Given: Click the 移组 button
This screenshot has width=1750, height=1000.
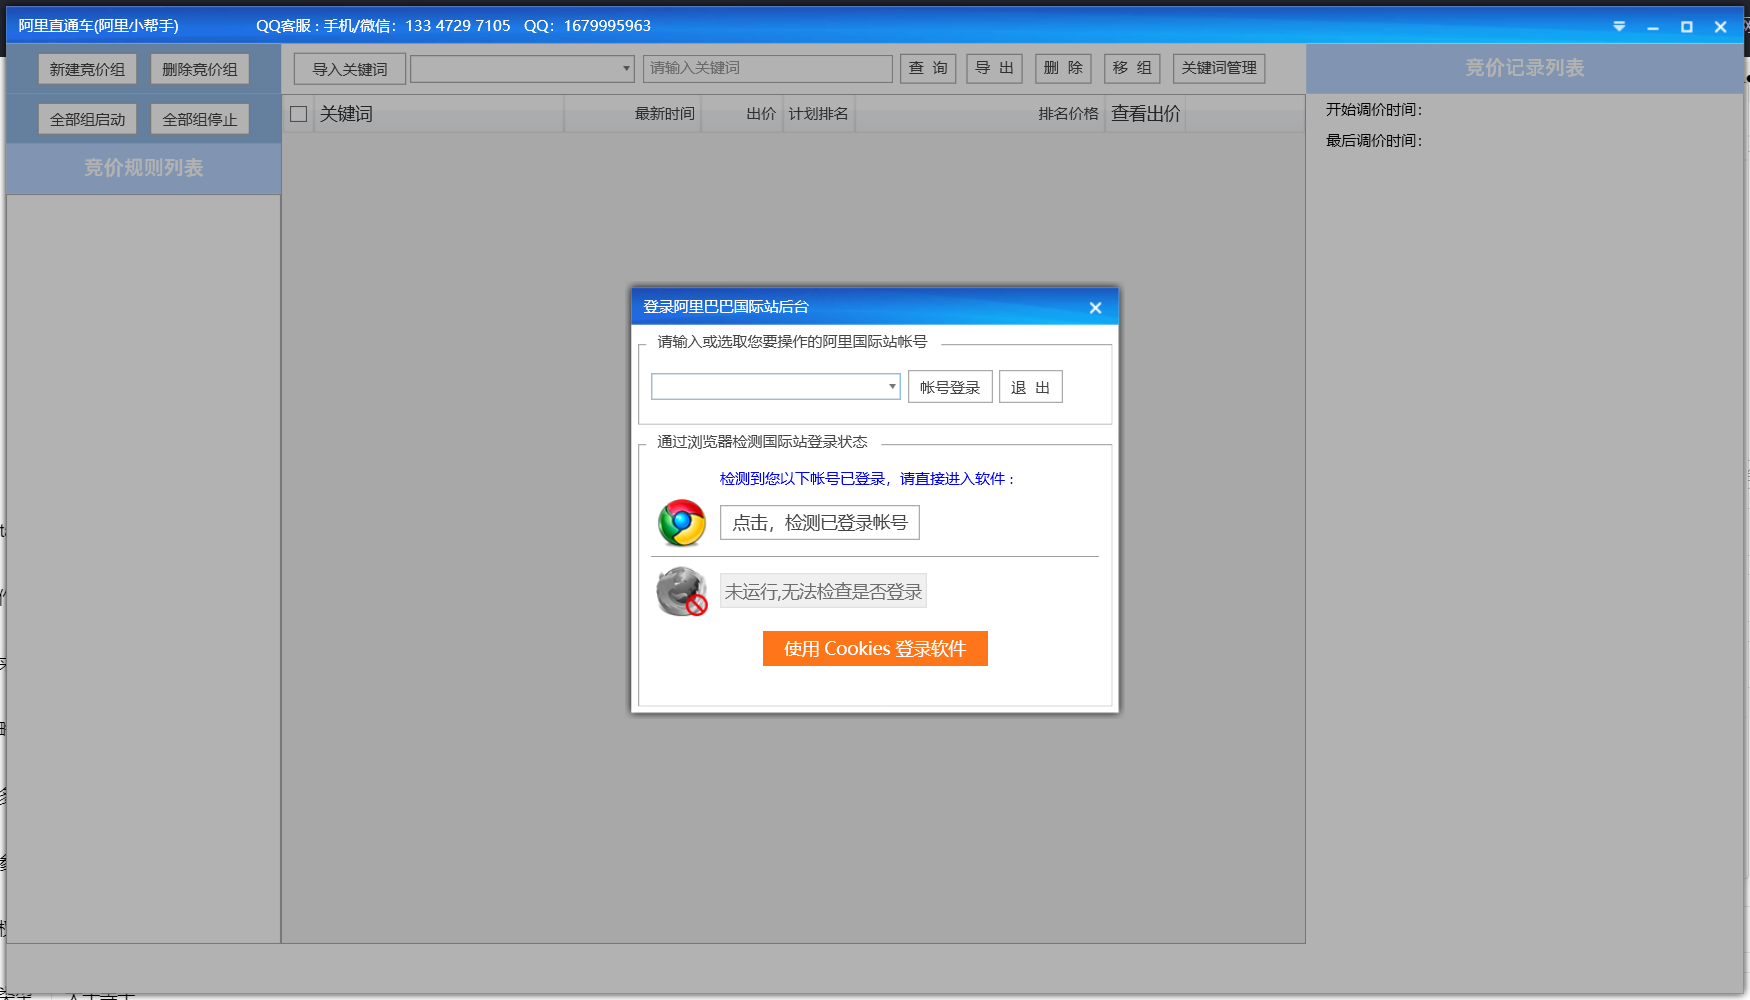Looking at the screenshot, I should (1132, 68).
